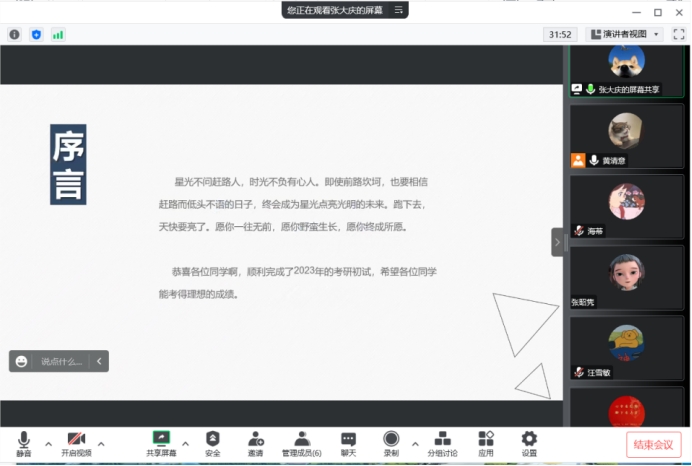Open 管理成员 member management panel
The width and height of the screenshot is (692, 466).
pyautogui.click(x=301, y=443)
